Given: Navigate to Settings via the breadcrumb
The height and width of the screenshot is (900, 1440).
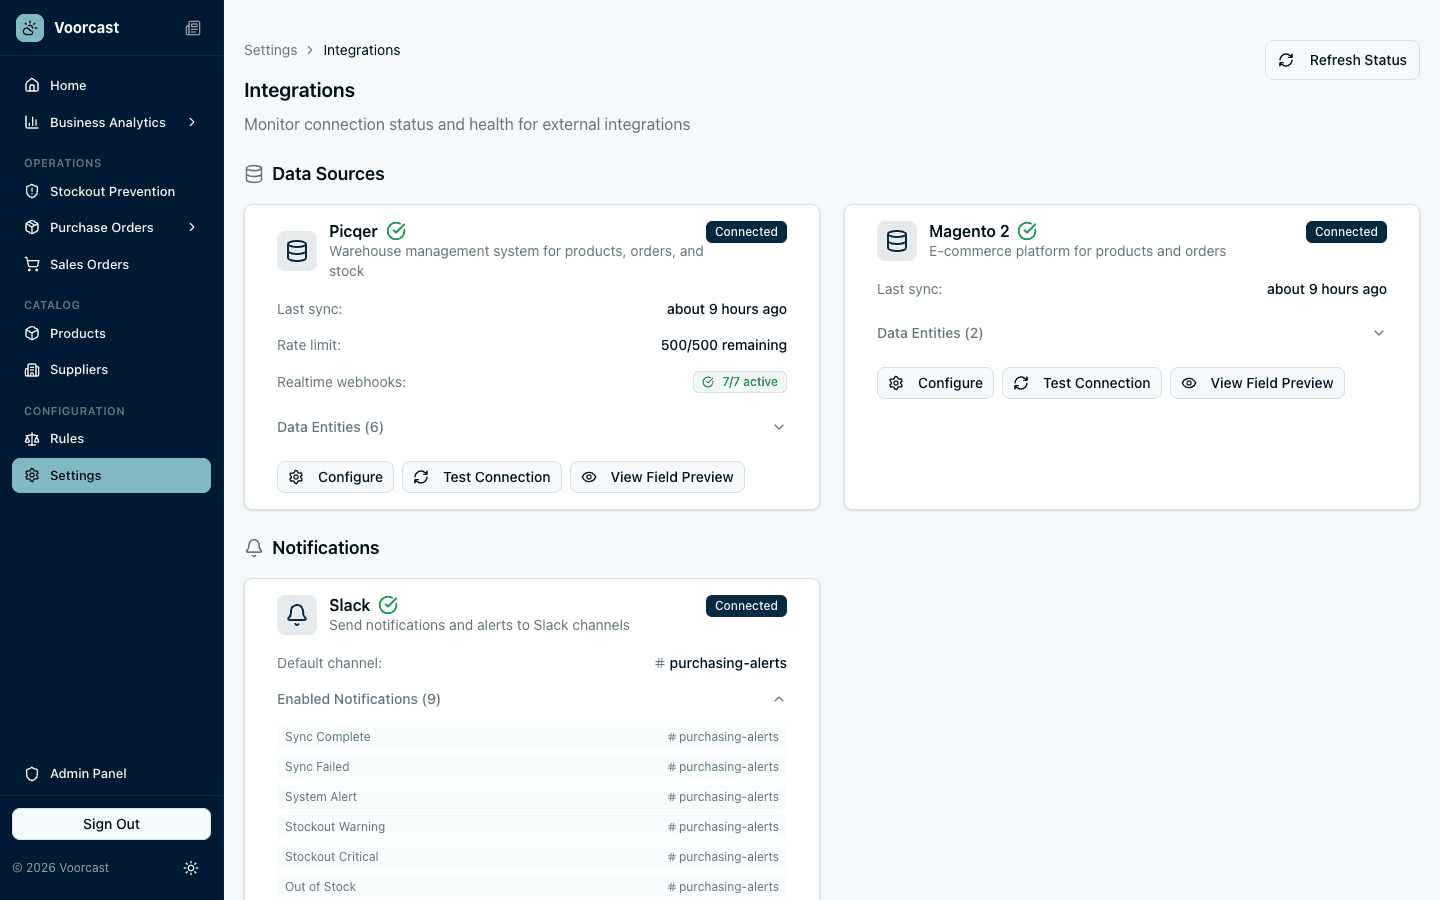Looking at the screenshot, I should tap(270, 49).
